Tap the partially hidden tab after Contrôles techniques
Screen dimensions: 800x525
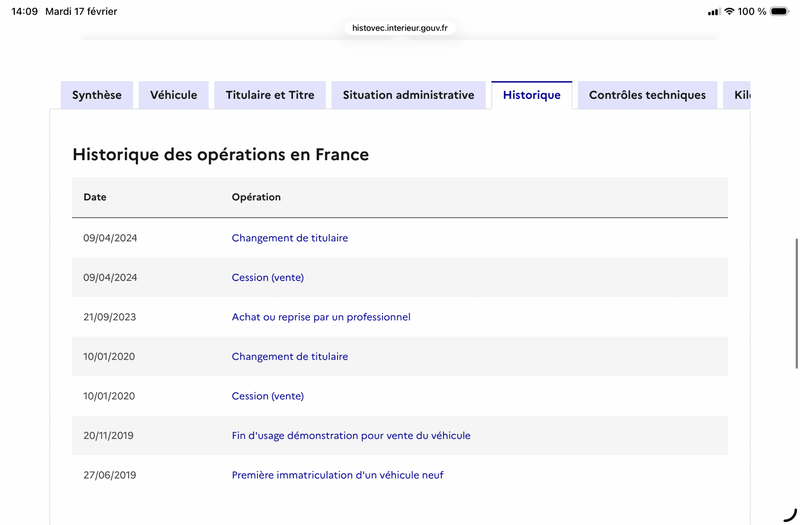pyautogui.click(x=738, y=95)
